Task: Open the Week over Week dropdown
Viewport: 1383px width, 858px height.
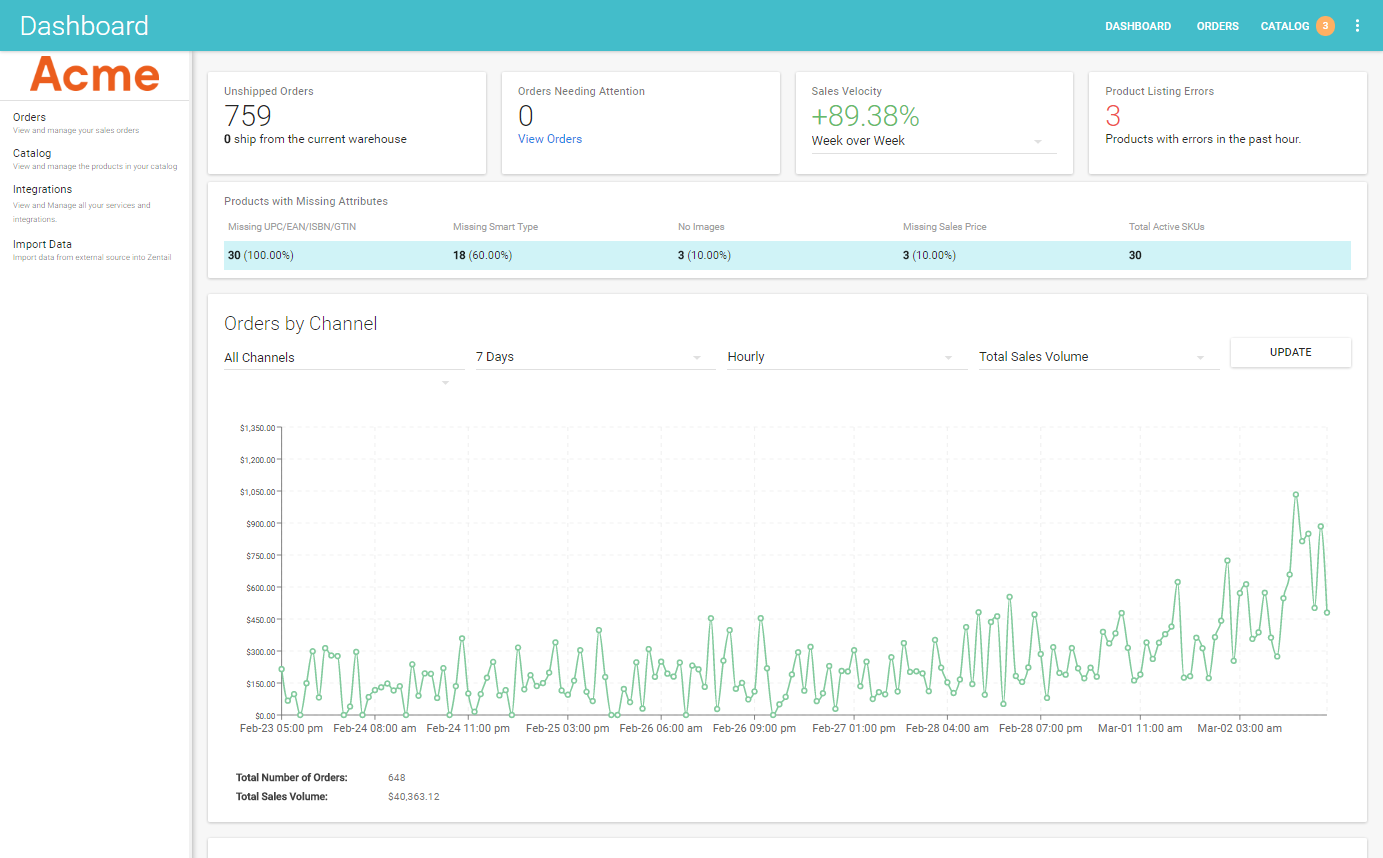Action: point(934,141)
